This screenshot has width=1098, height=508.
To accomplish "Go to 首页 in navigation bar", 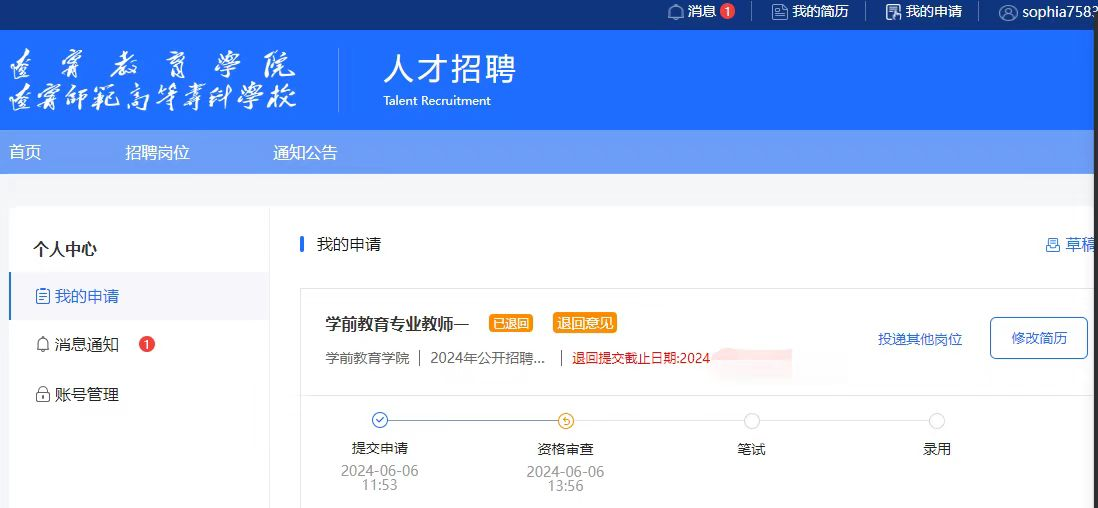I will [26, 153].
